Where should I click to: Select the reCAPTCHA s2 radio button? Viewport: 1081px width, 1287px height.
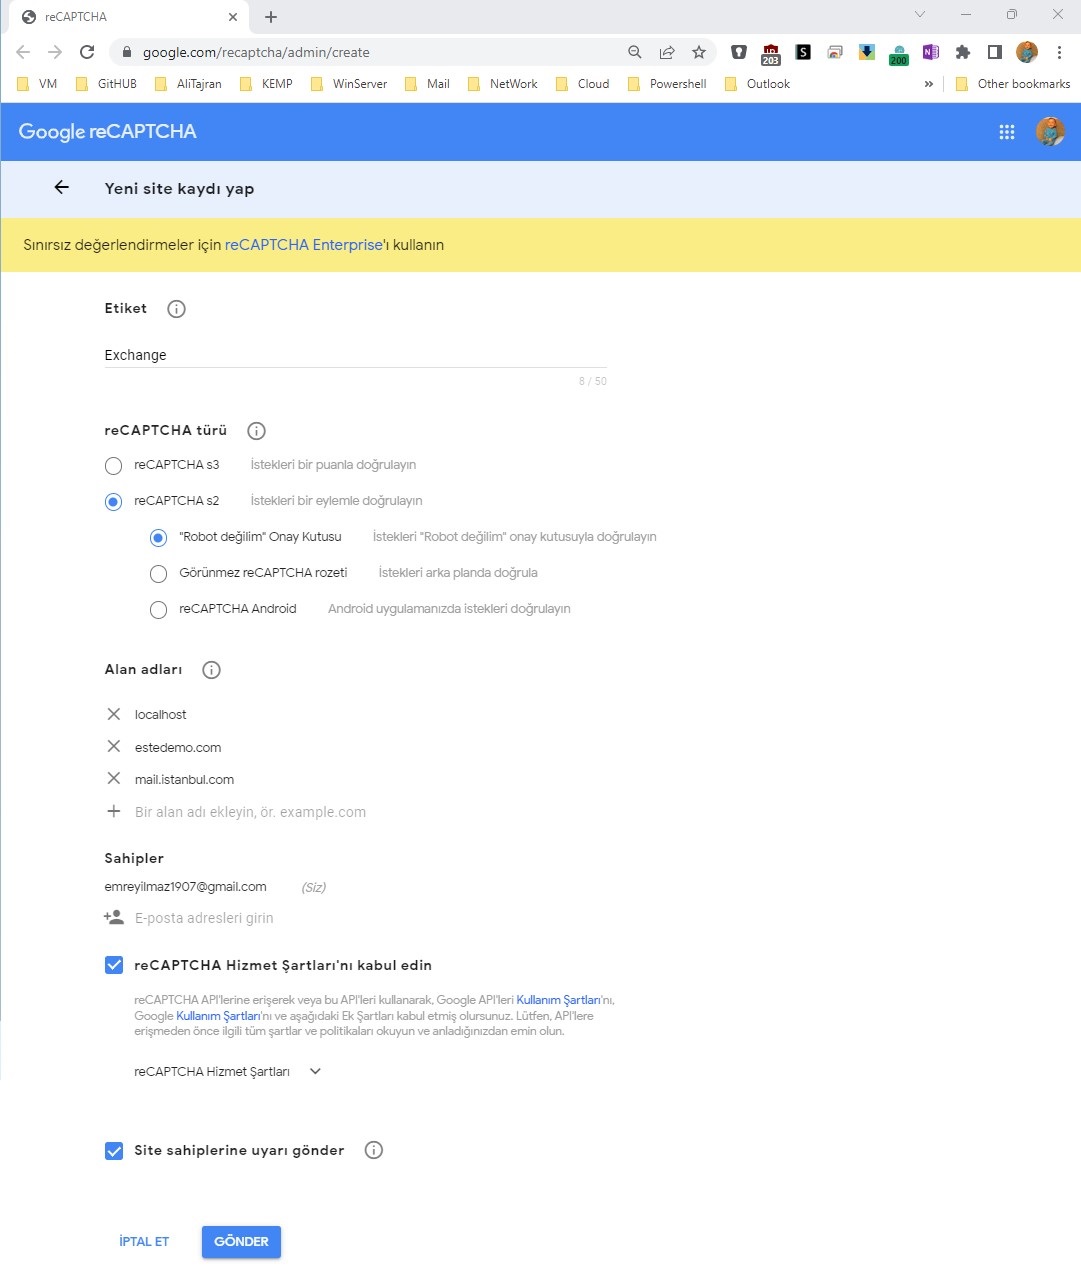[114, 502]
